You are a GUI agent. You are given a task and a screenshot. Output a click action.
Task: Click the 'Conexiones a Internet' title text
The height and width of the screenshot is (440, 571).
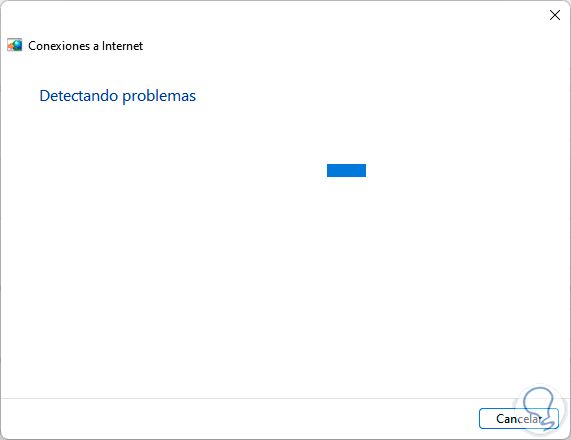point(86,46)
